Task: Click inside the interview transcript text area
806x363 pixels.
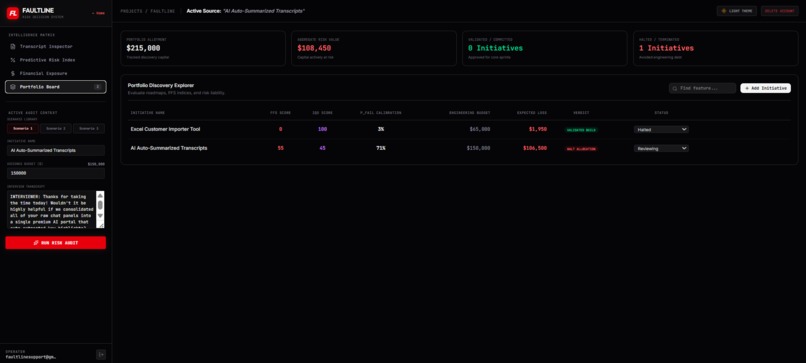Action: pos(51,209)
